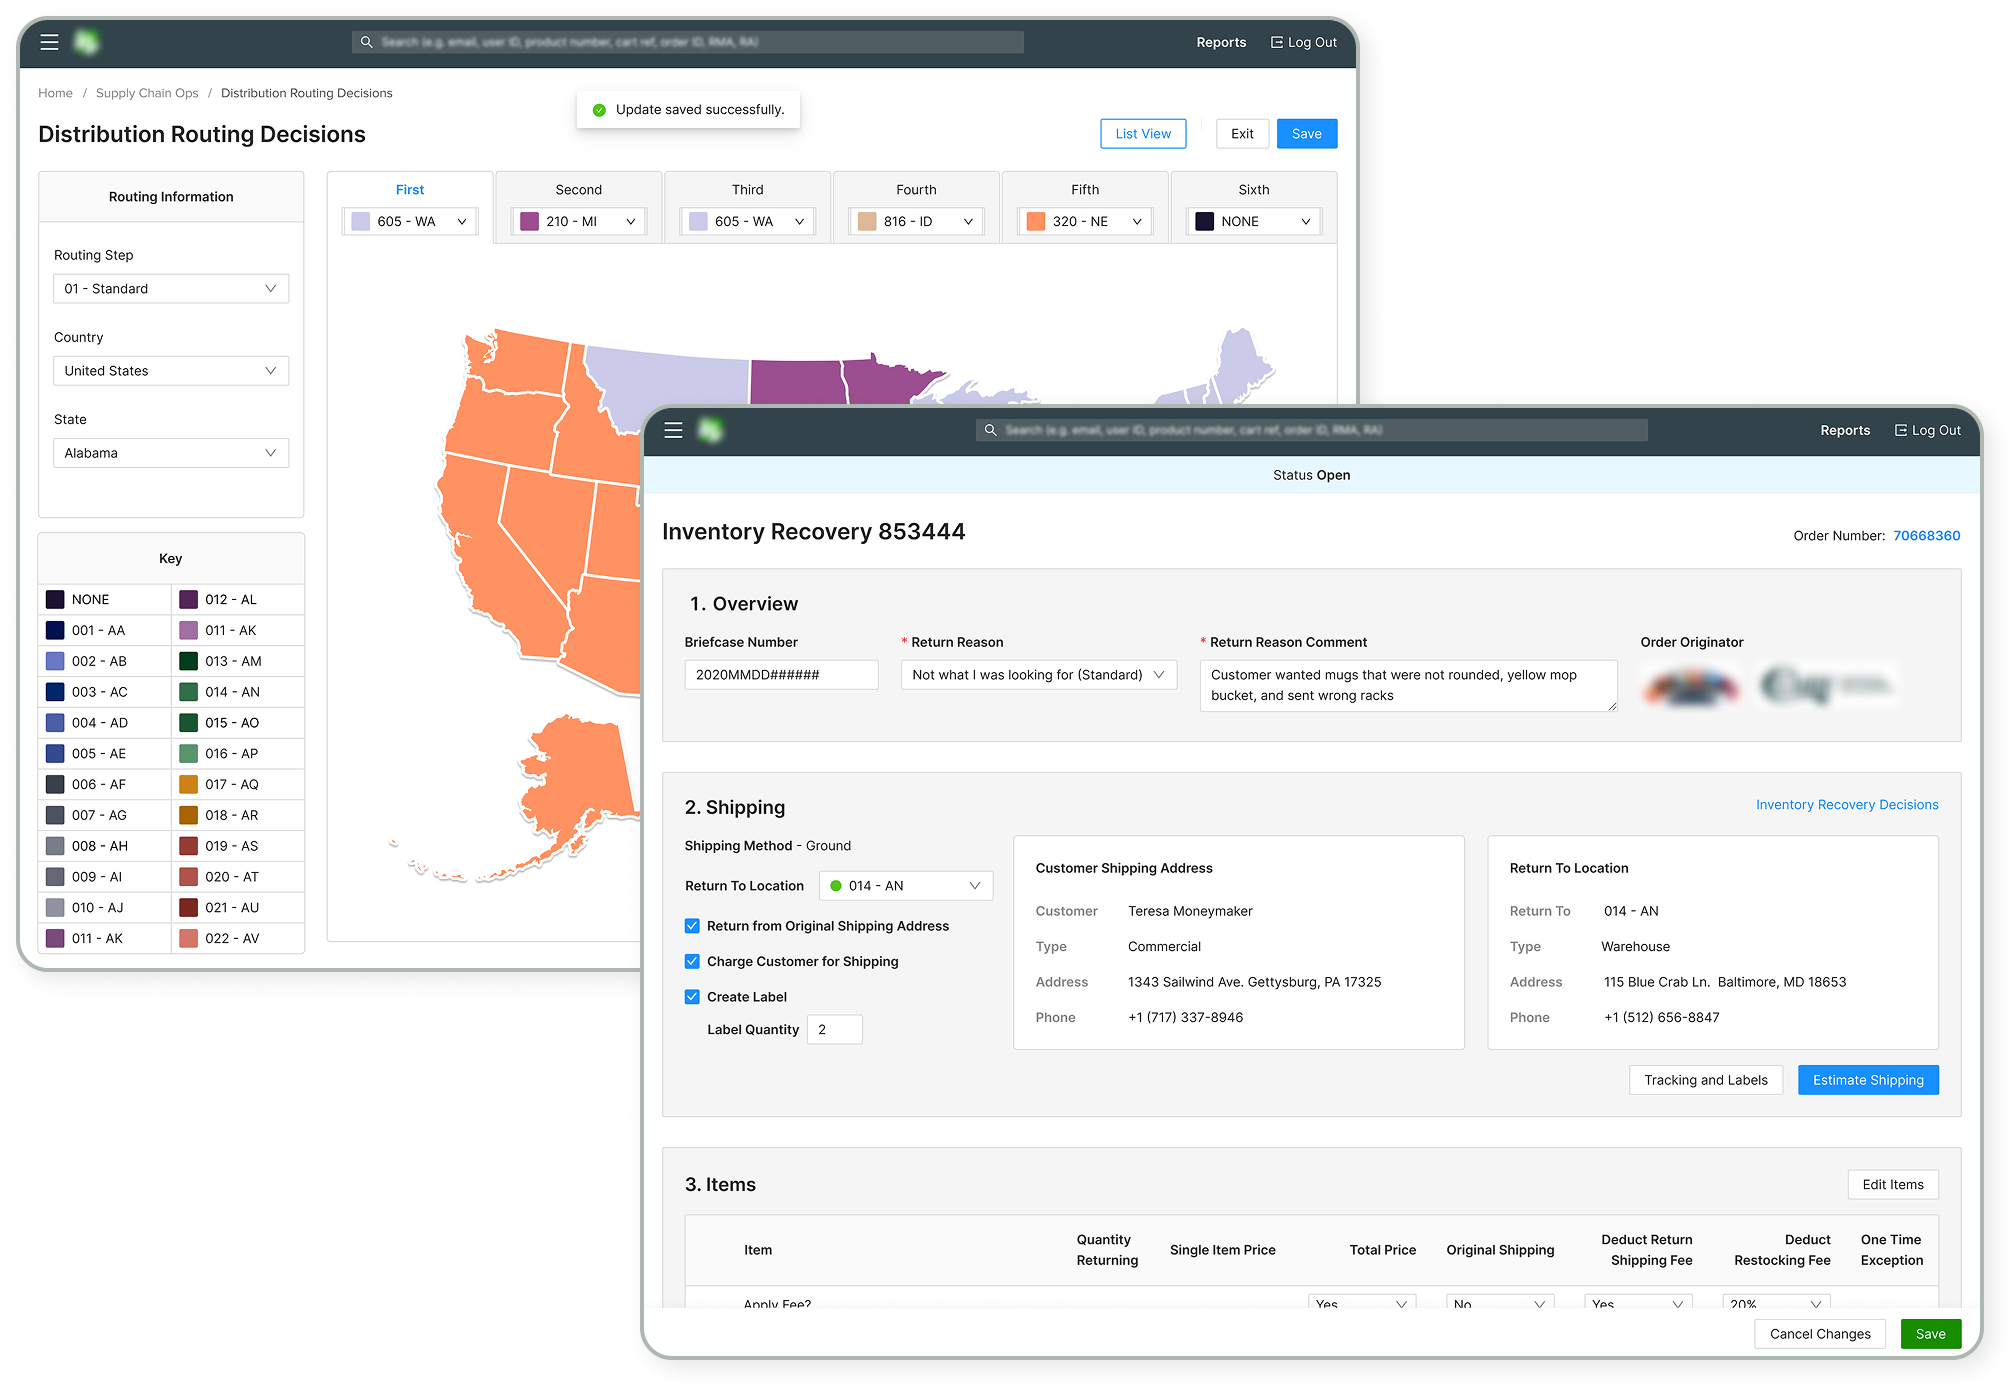Click the Estimate Shipping button

pos(1868,1080)
